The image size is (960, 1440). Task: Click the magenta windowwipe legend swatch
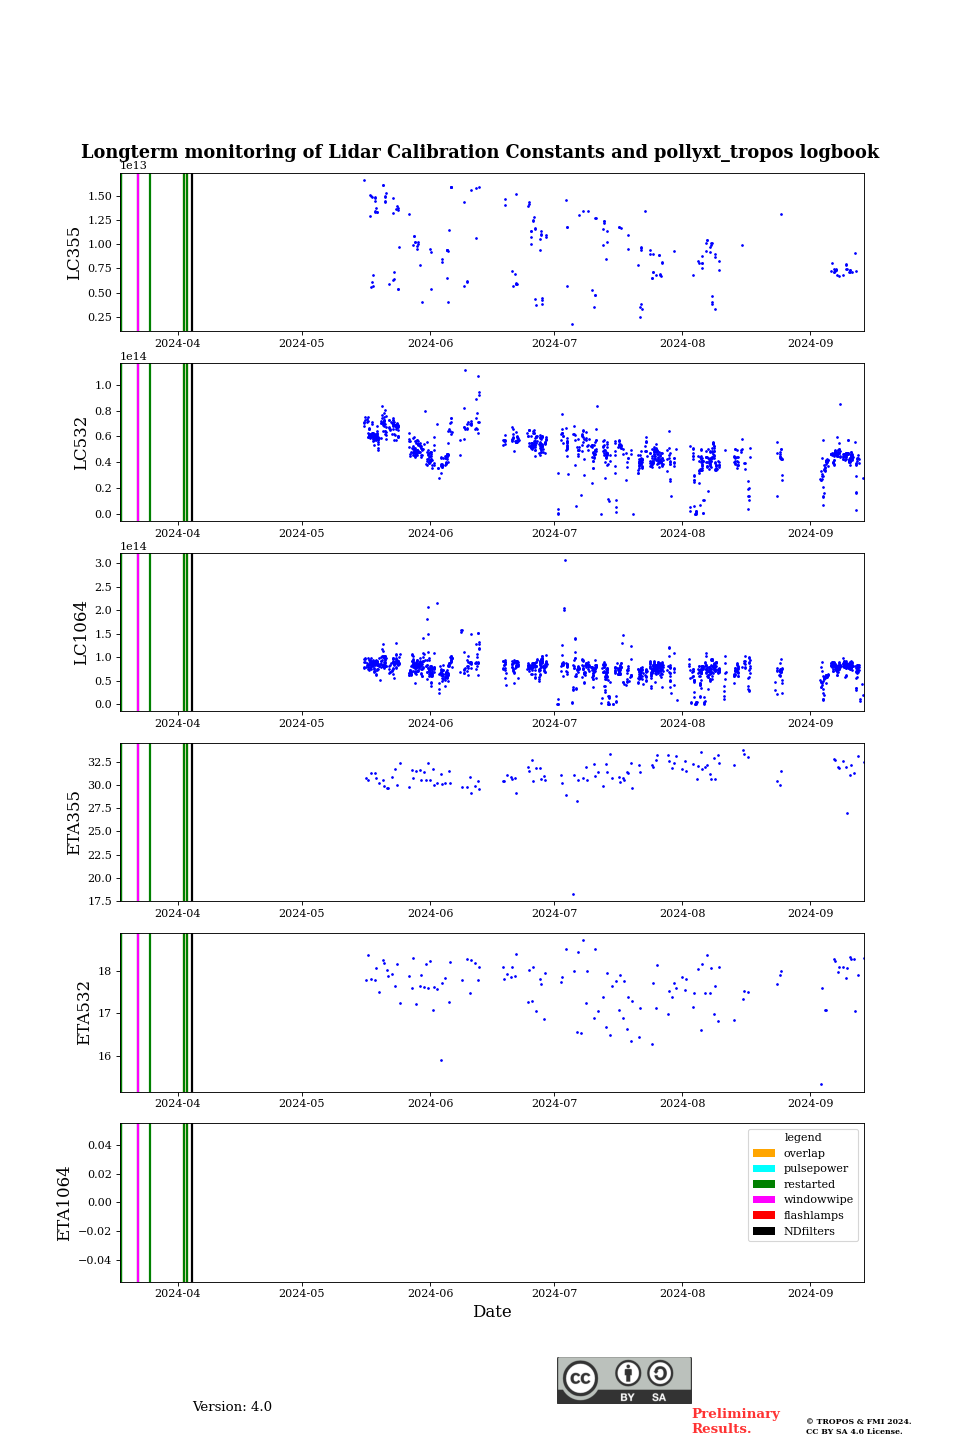point(764,1200)
